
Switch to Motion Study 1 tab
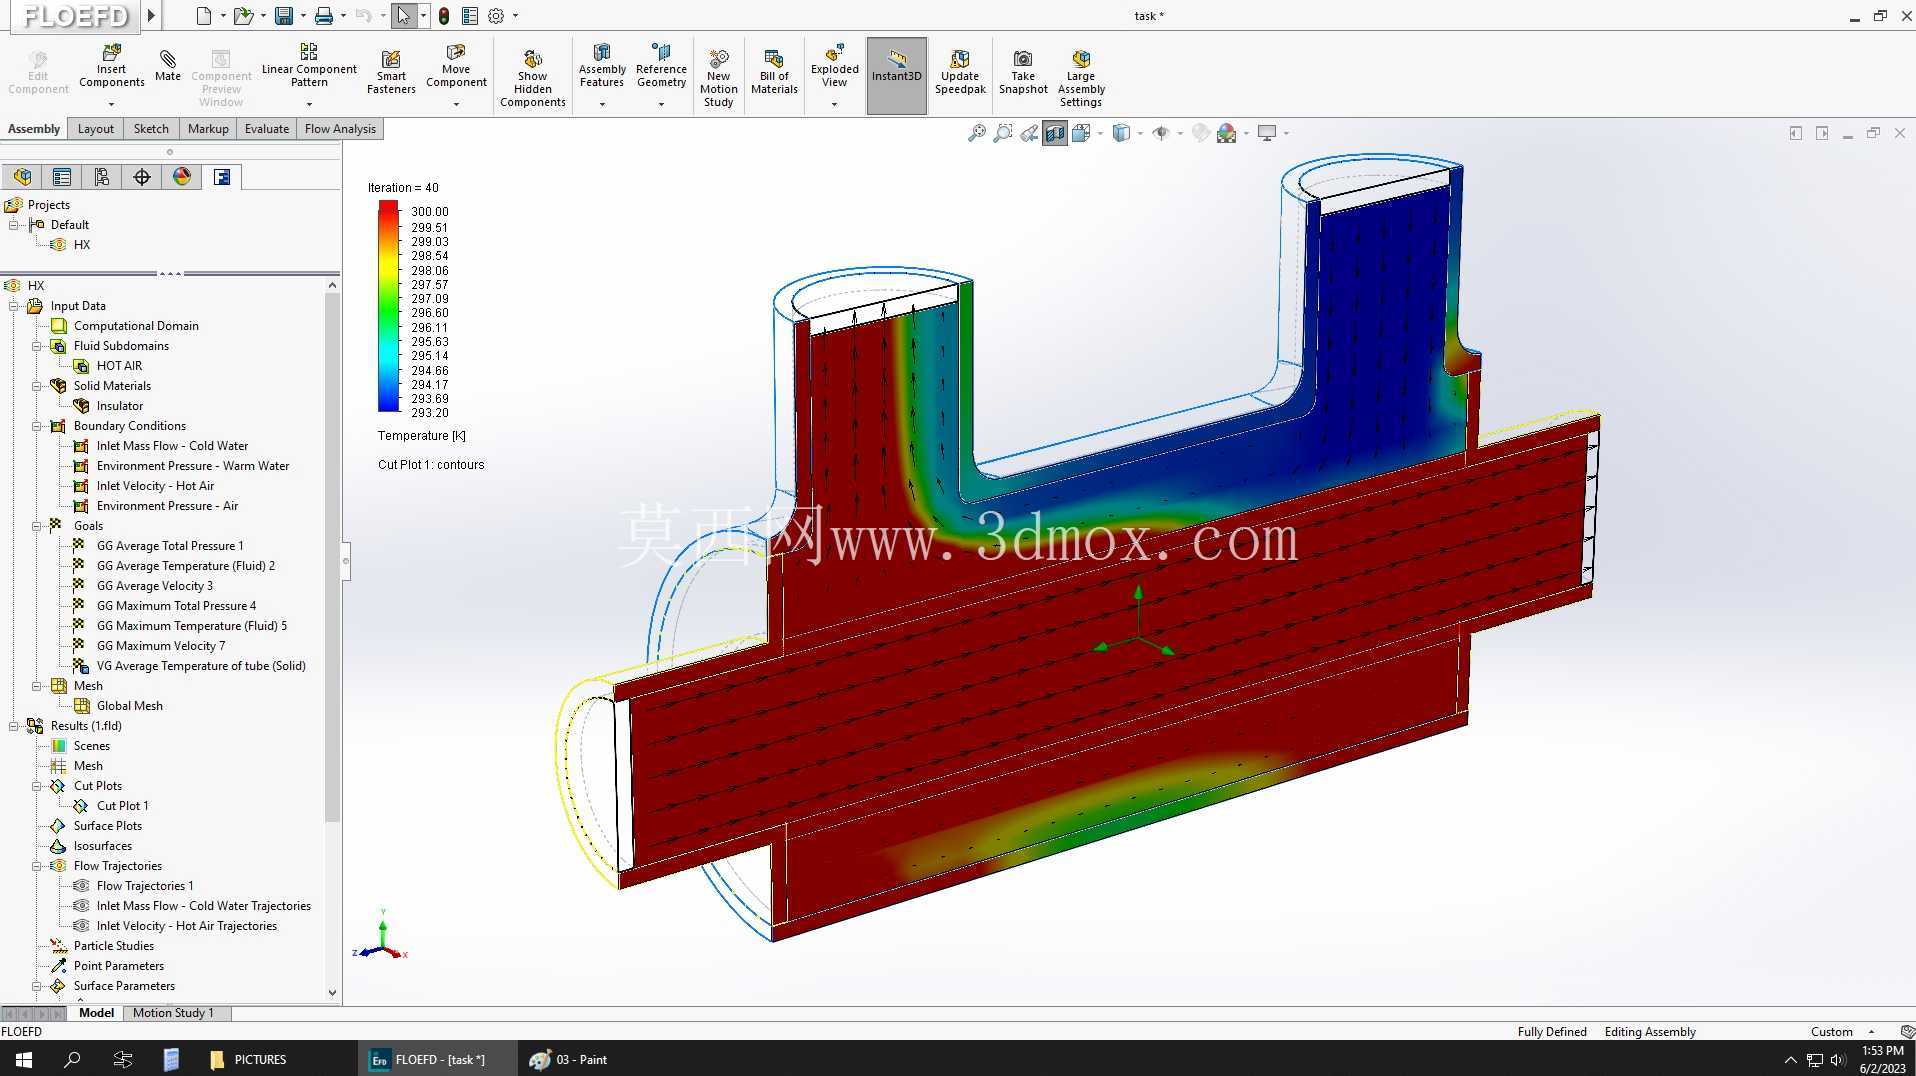pyautogui.click(x=173, y=1013)
